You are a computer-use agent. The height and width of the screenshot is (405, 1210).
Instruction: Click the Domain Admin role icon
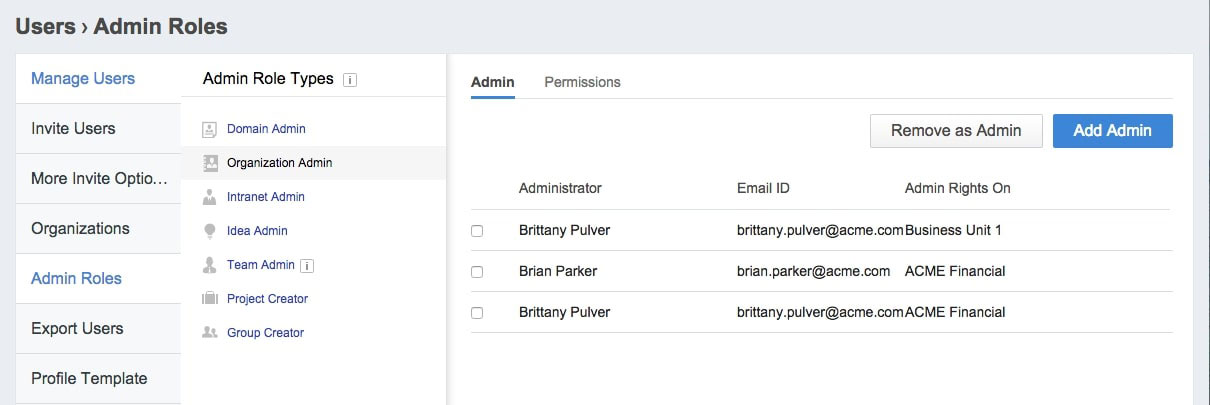(x=210, y=129)
